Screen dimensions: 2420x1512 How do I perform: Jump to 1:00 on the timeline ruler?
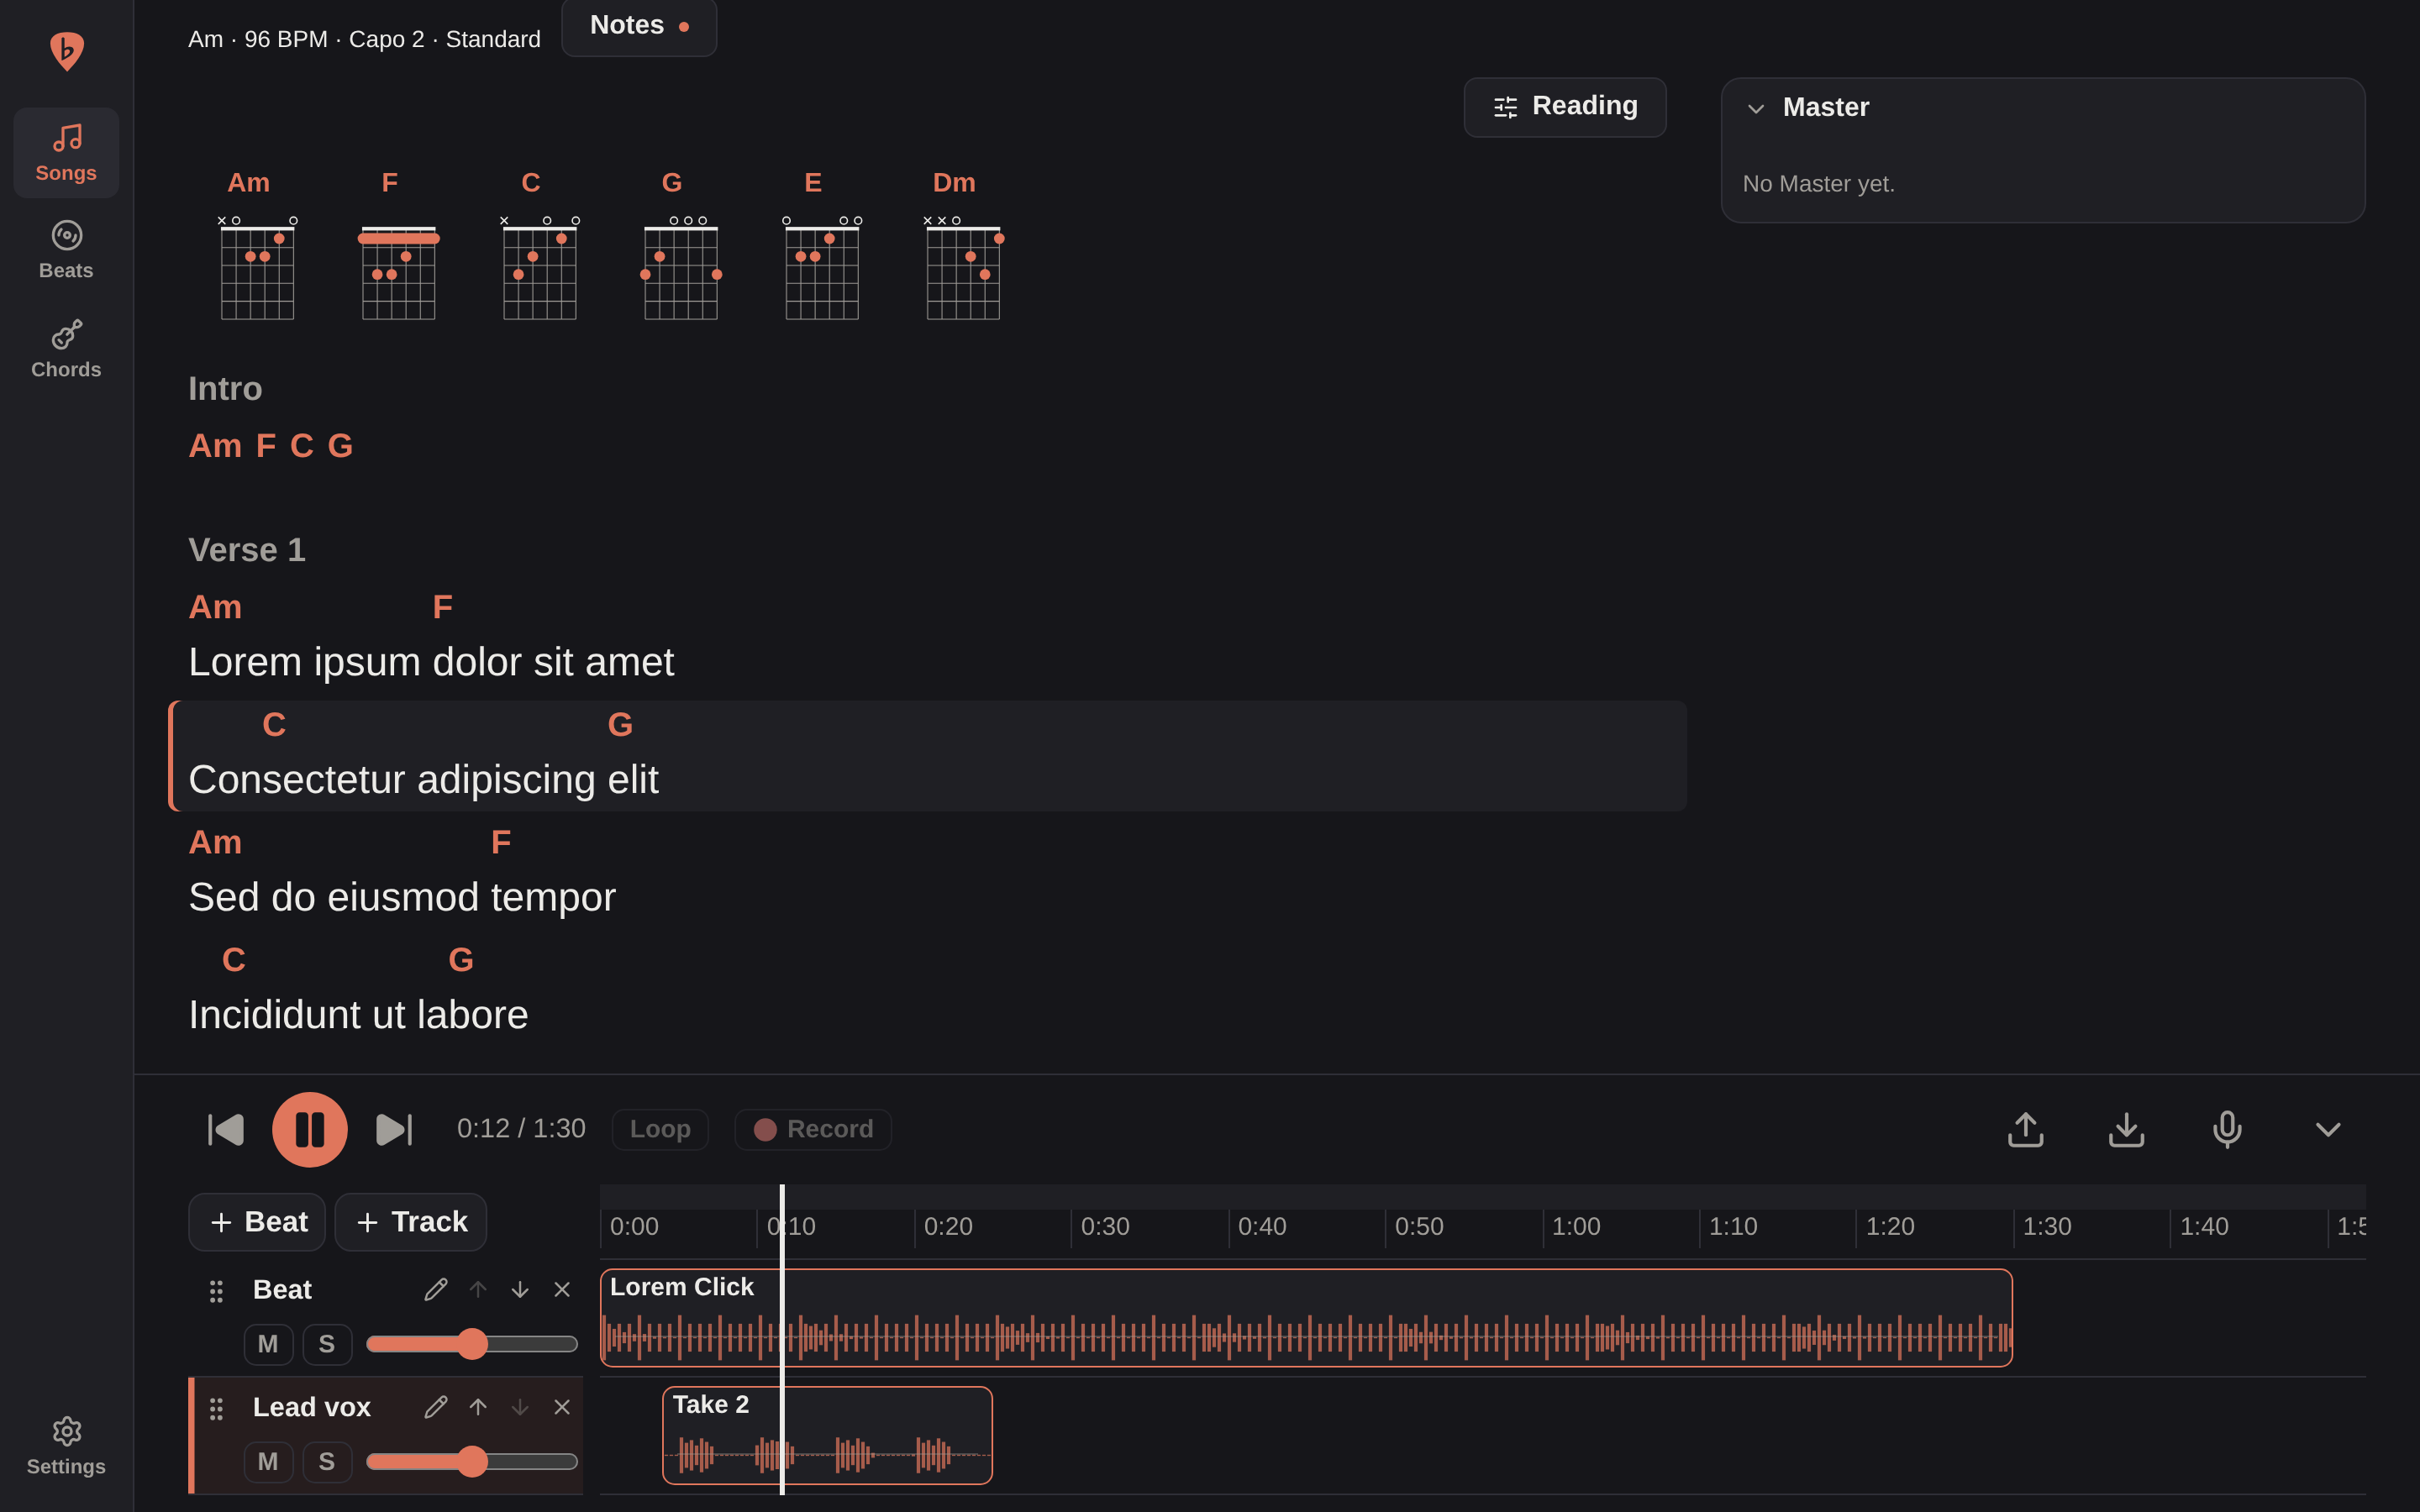[1576, 1227]
